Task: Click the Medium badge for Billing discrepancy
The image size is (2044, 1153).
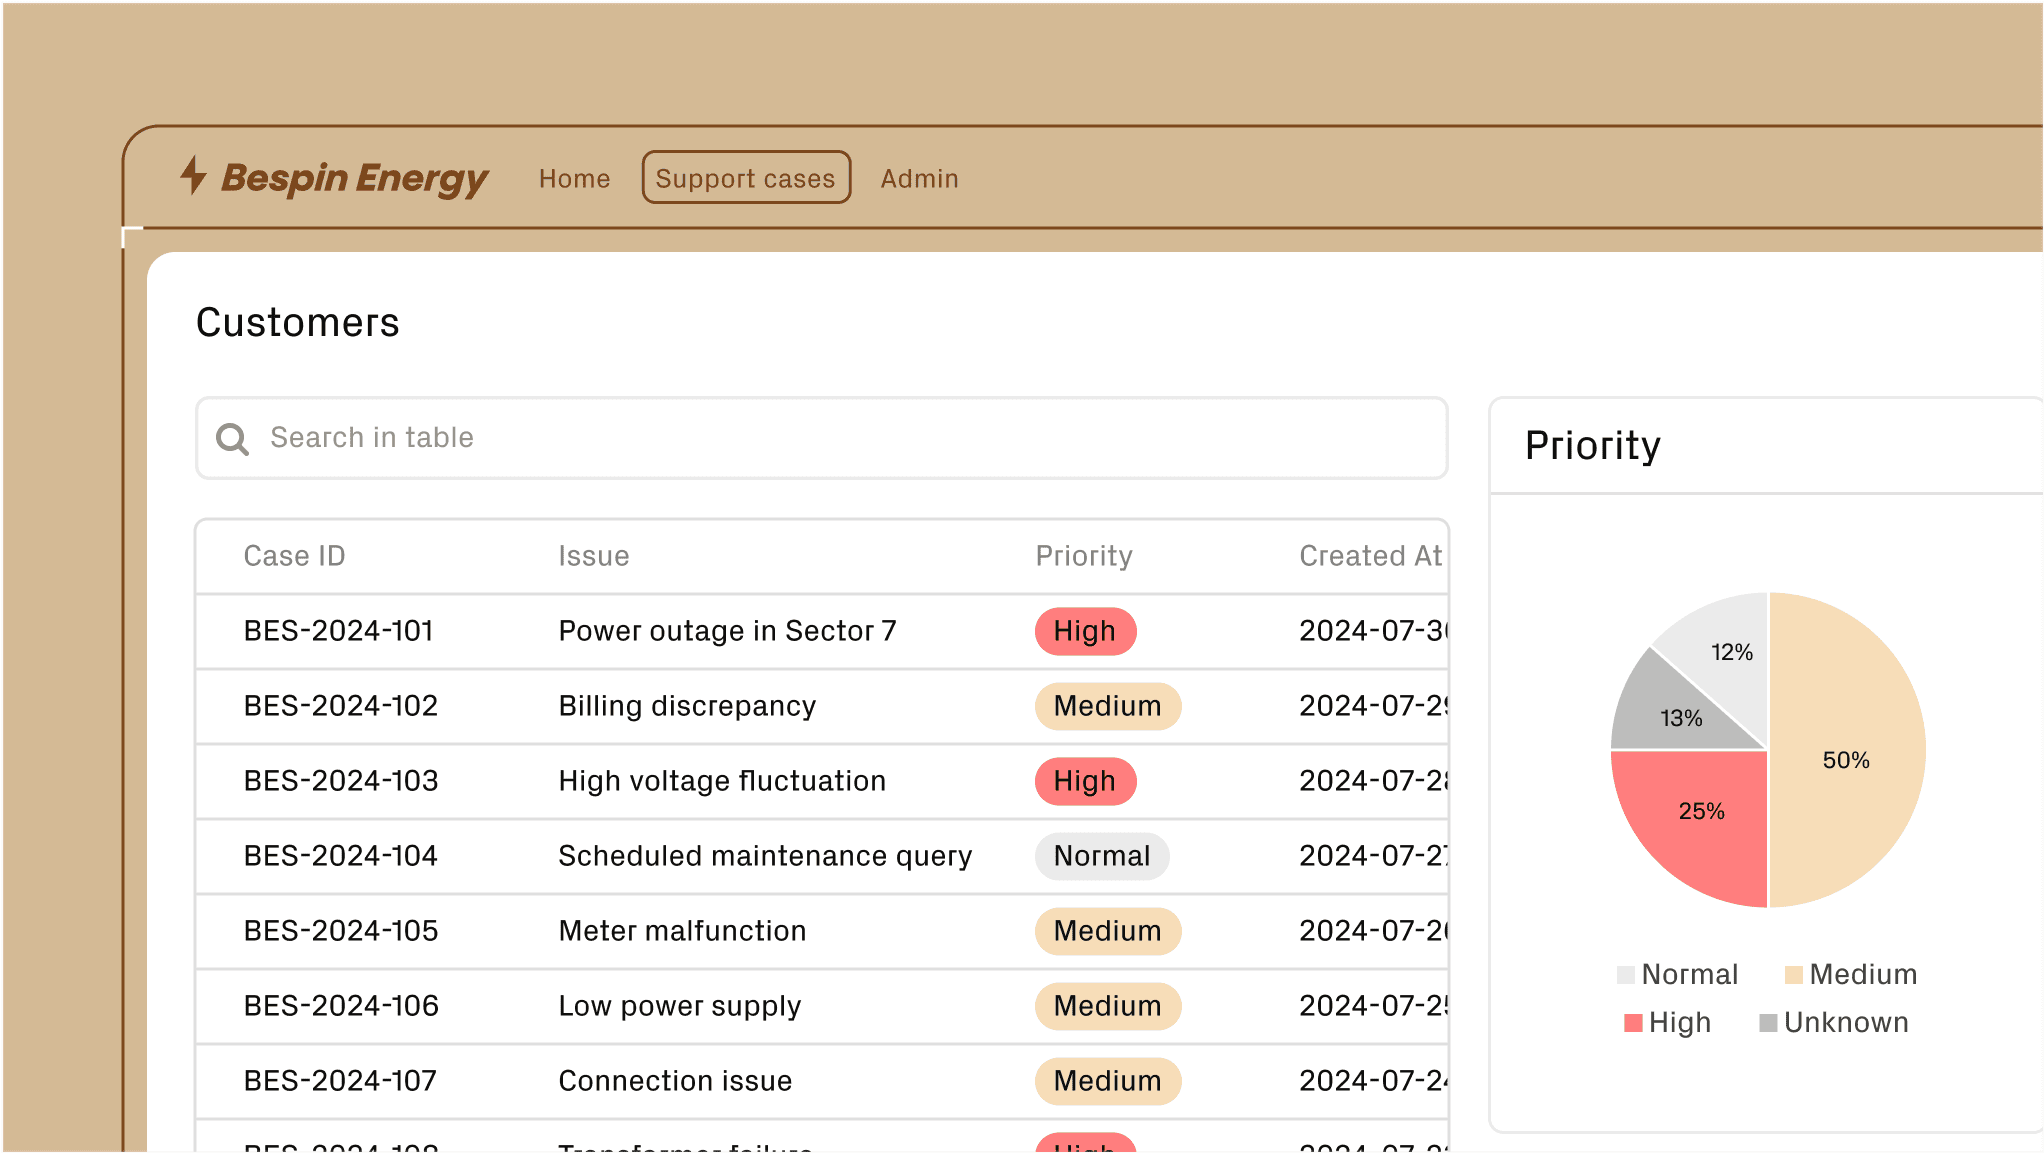Action: pos(1107,706)
